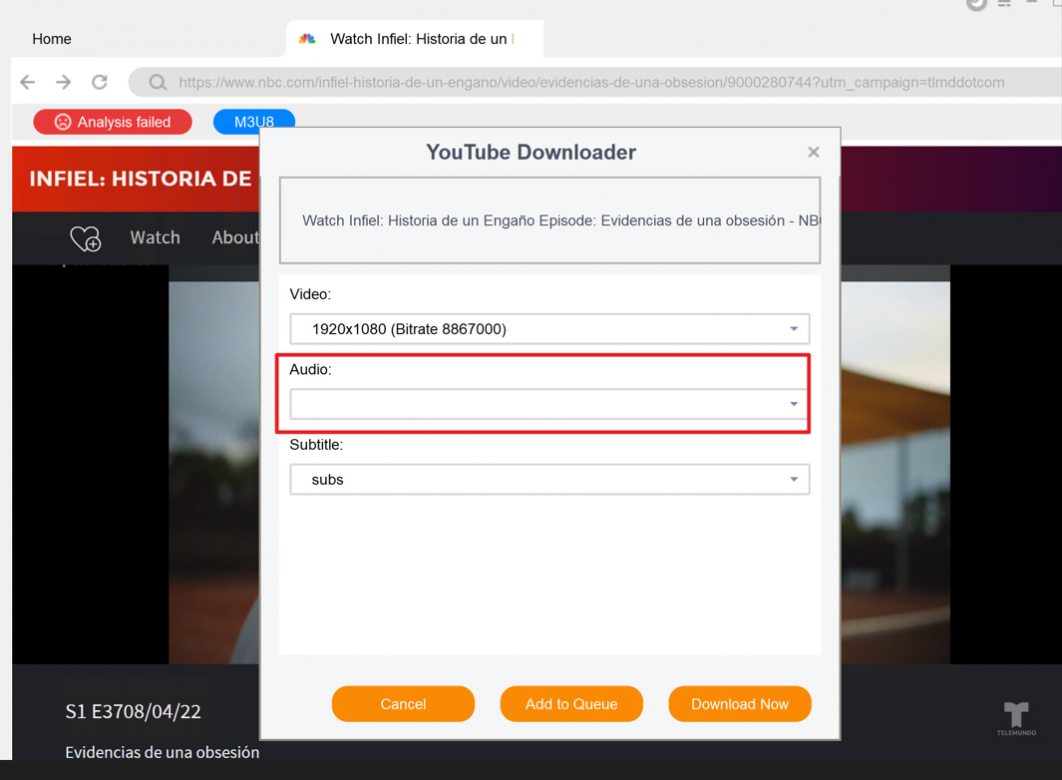The width and height of the screenshot is (1062, 780).
Task: Click the heart-plus favorite icon
Action: tap(85, 238)
